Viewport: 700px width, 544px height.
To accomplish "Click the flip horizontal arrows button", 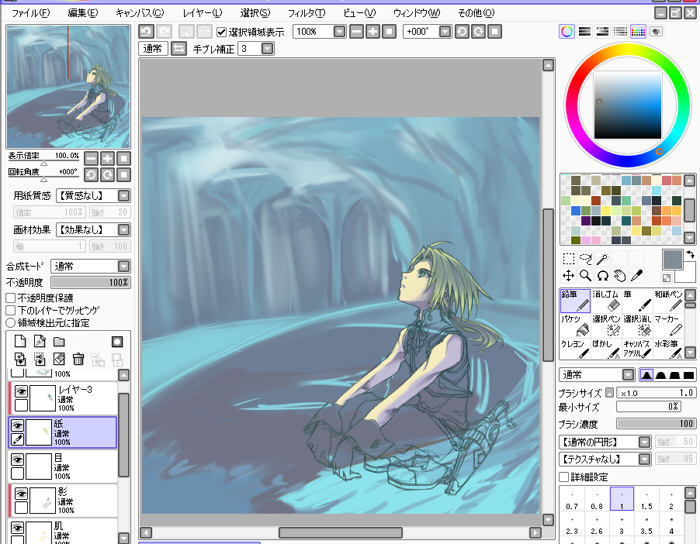I will 179,49.
